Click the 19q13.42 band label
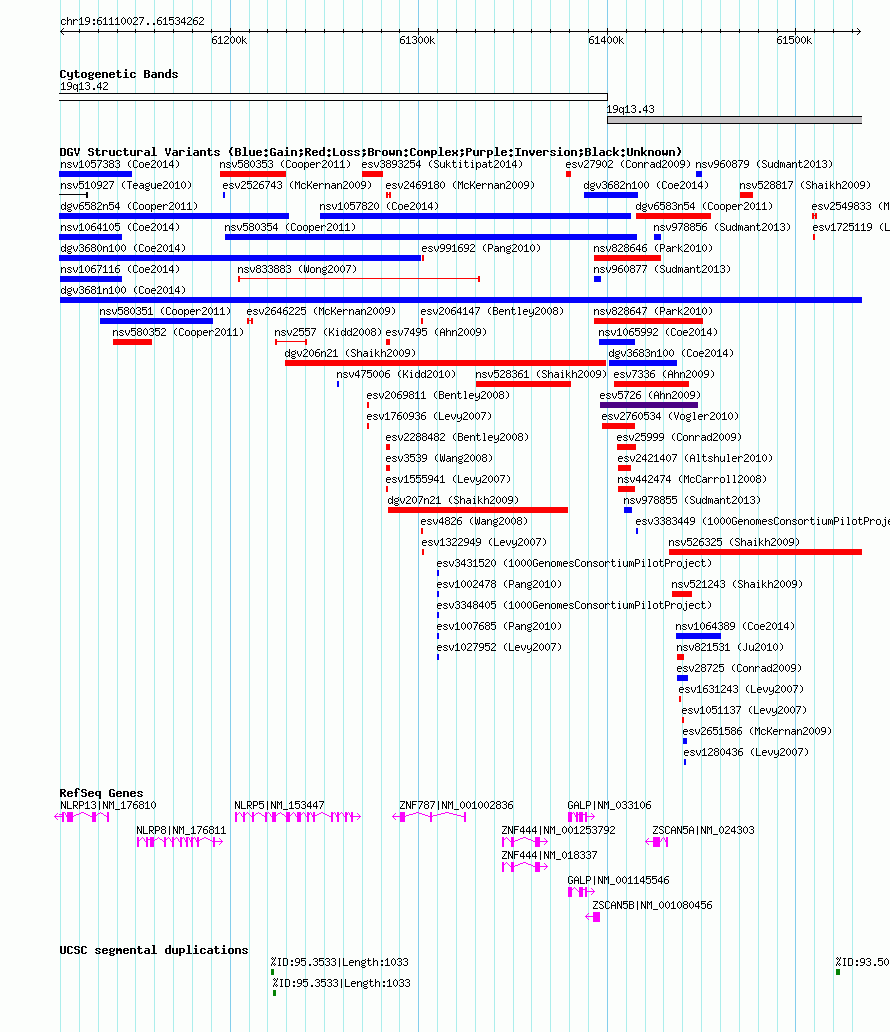Image resolution: width=890 pixels, height=1032 pixels. point(84,86)
